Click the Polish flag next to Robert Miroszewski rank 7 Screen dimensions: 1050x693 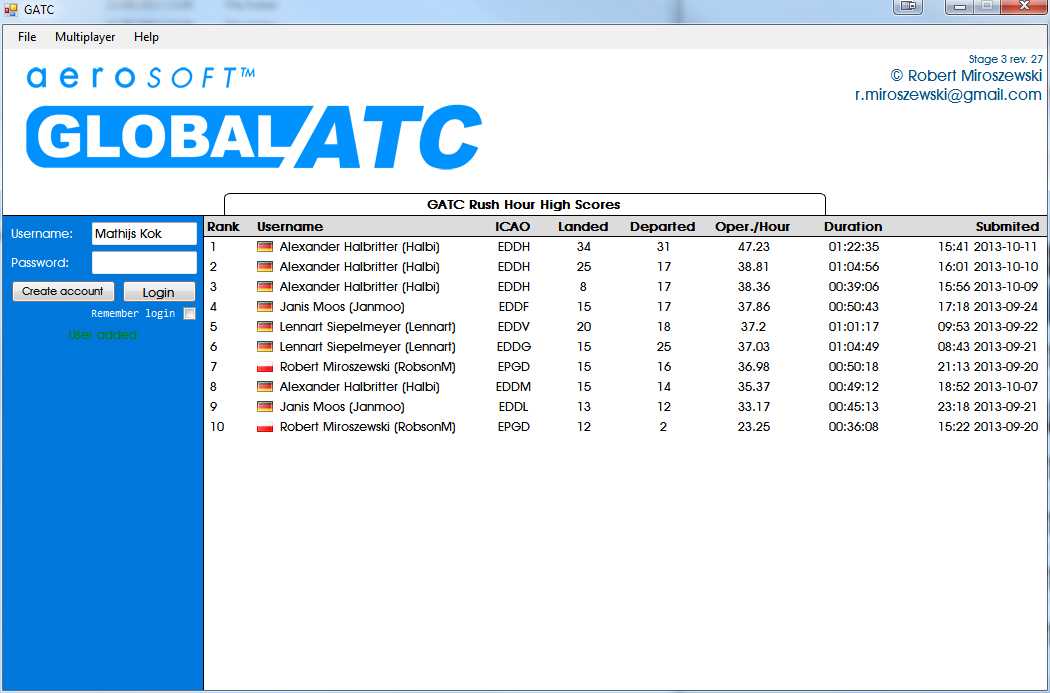click(263, 367)
